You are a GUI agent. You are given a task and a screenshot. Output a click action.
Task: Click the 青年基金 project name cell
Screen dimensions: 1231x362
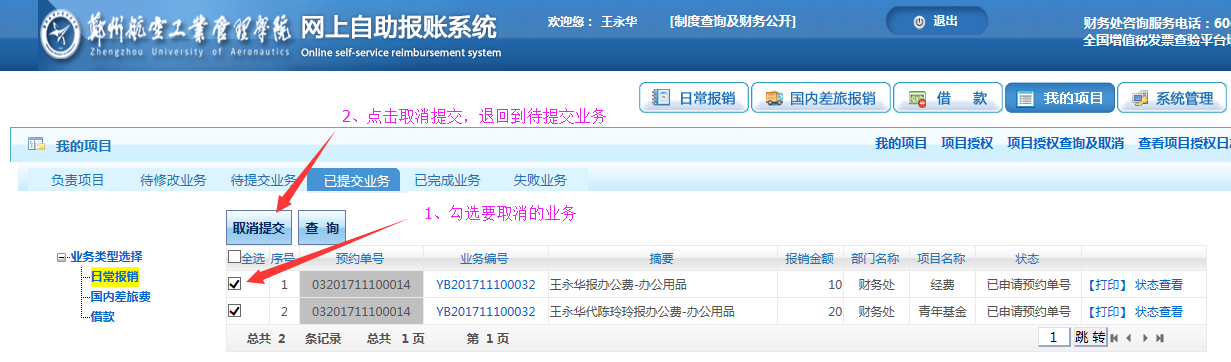coord(942,311)
